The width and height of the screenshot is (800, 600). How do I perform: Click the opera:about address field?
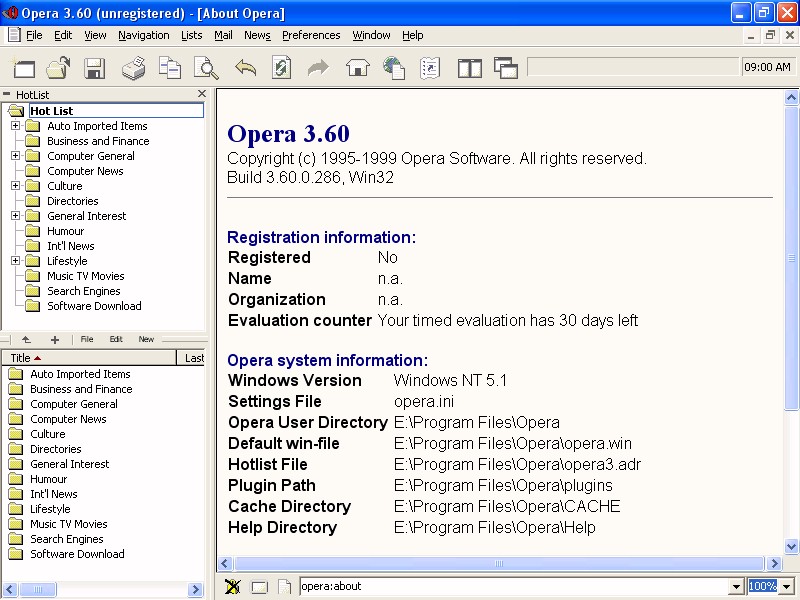point(514,587)
